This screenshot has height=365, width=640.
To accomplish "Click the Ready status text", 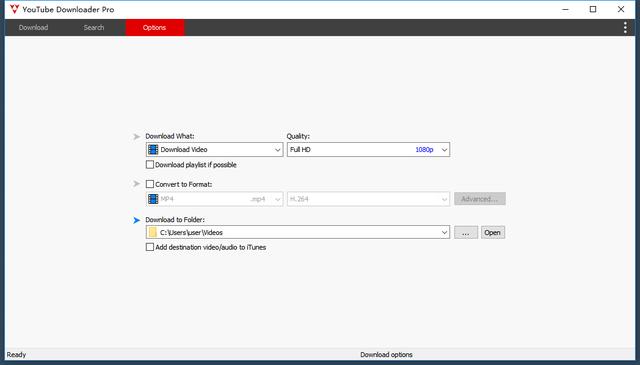I will [16, 354].
